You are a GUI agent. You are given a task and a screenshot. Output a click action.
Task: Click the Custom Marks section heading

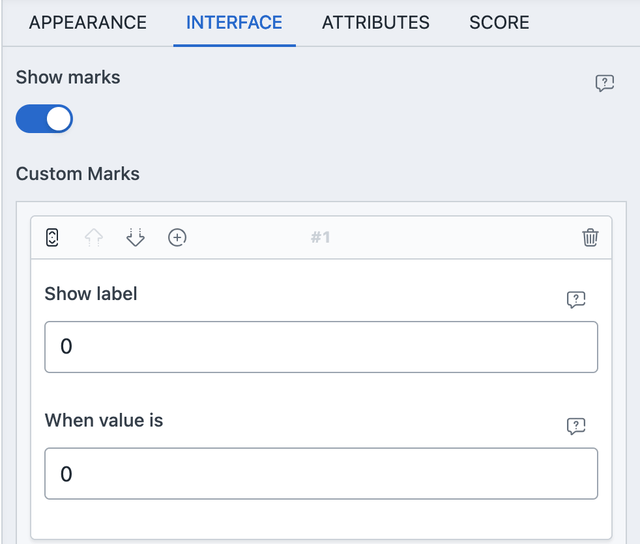click(78, 174)
